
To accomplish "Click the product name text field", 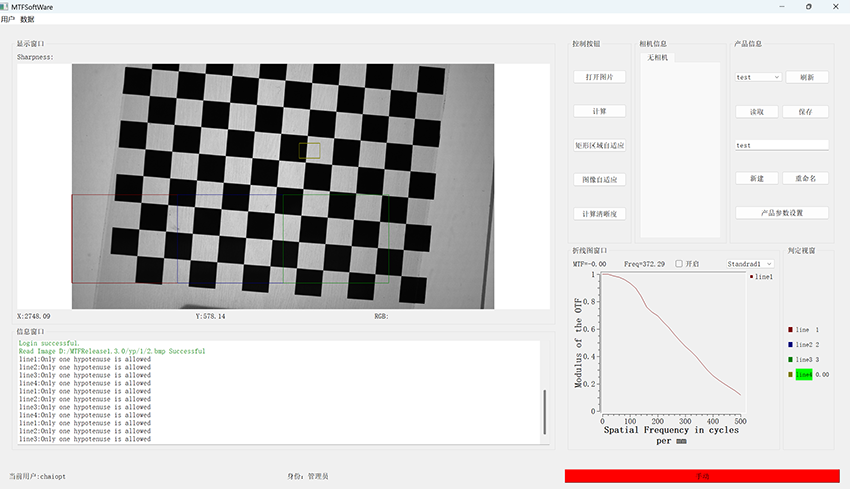I will [x=782, y=145].
